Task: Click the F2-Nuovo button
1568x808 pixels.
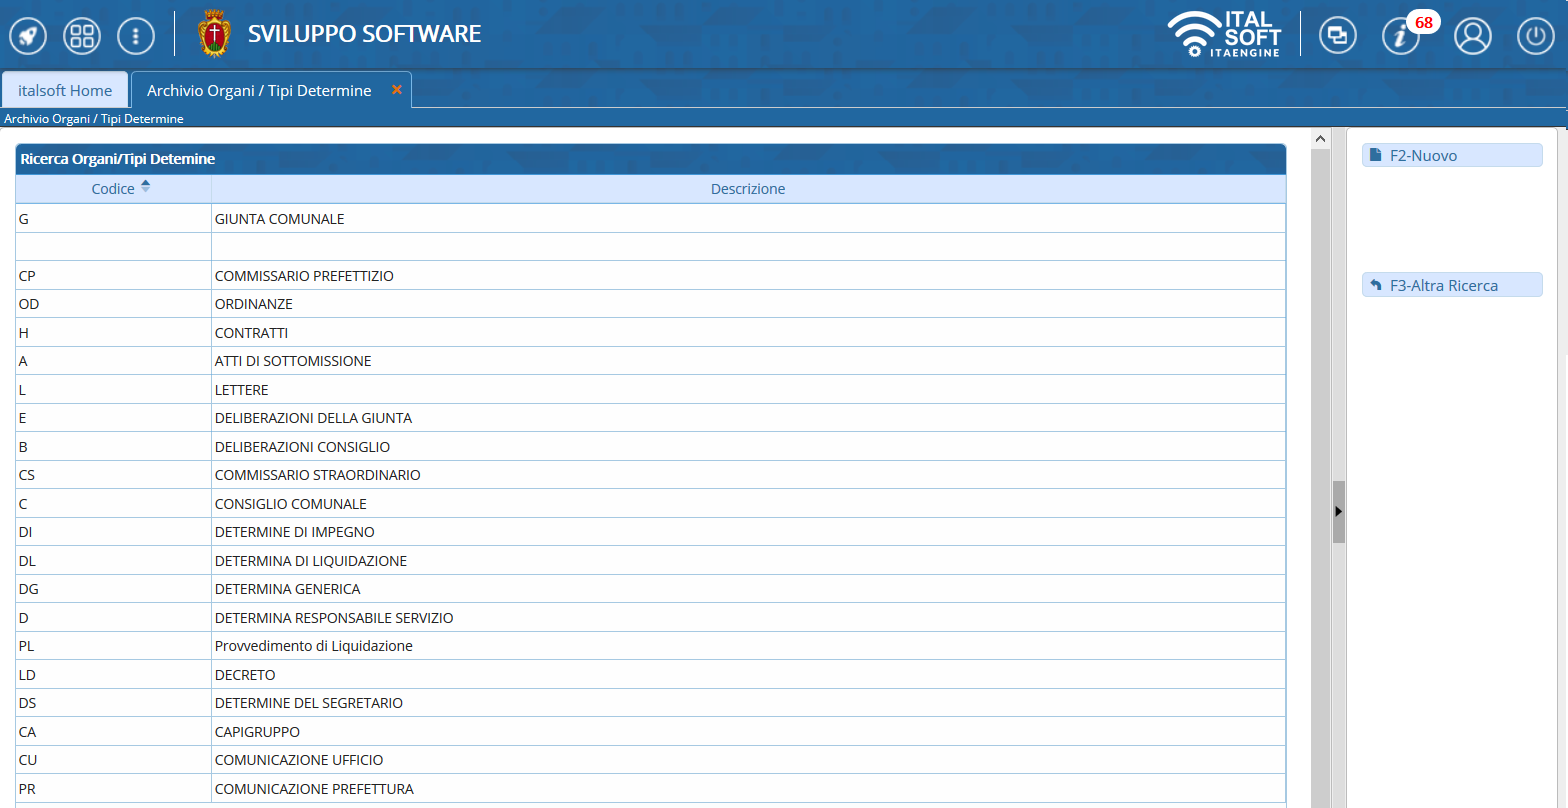Action: pos(1451,155)
